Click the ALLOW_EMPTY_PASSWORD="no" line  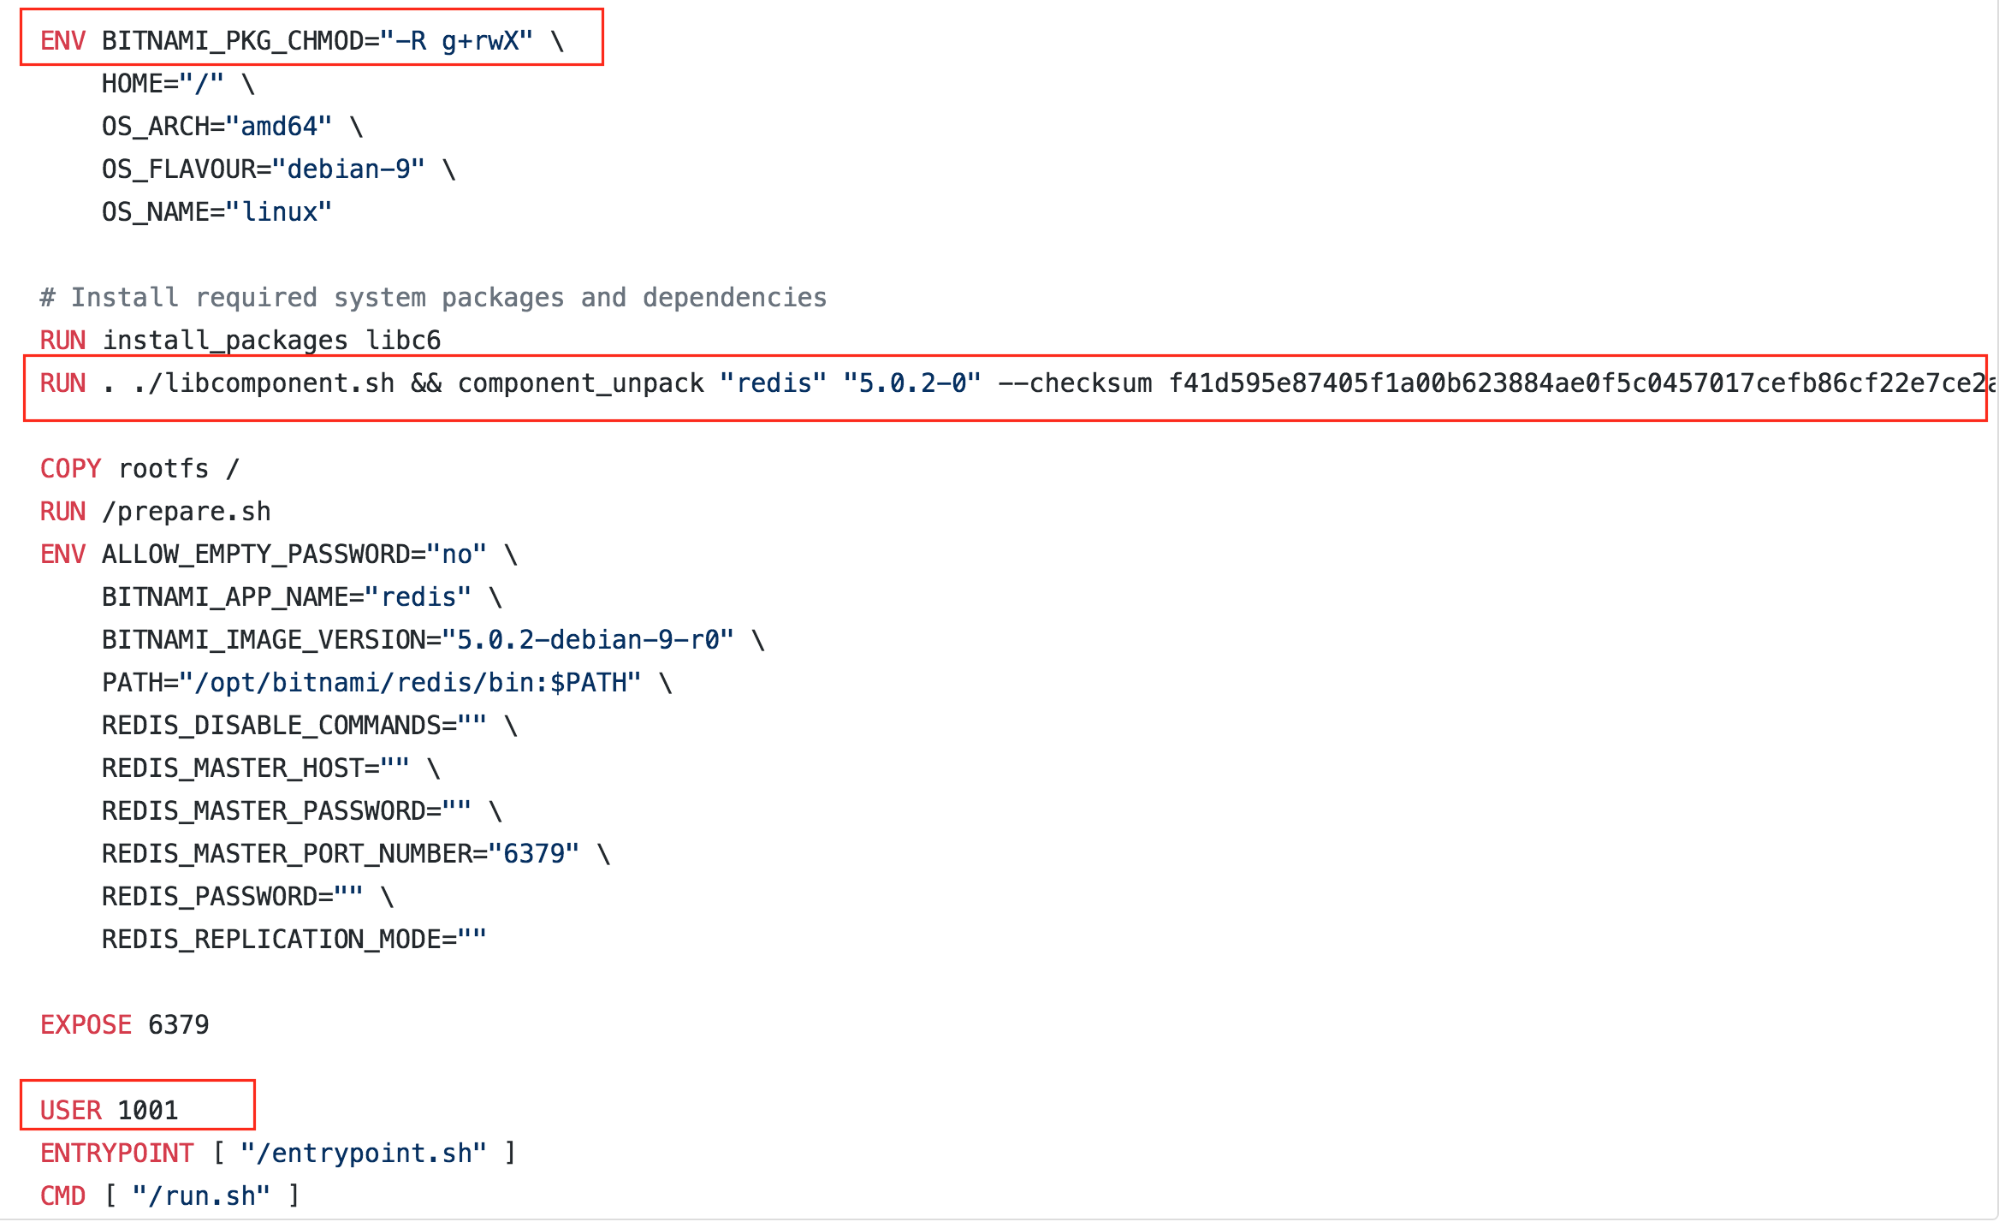pos(279,555)
